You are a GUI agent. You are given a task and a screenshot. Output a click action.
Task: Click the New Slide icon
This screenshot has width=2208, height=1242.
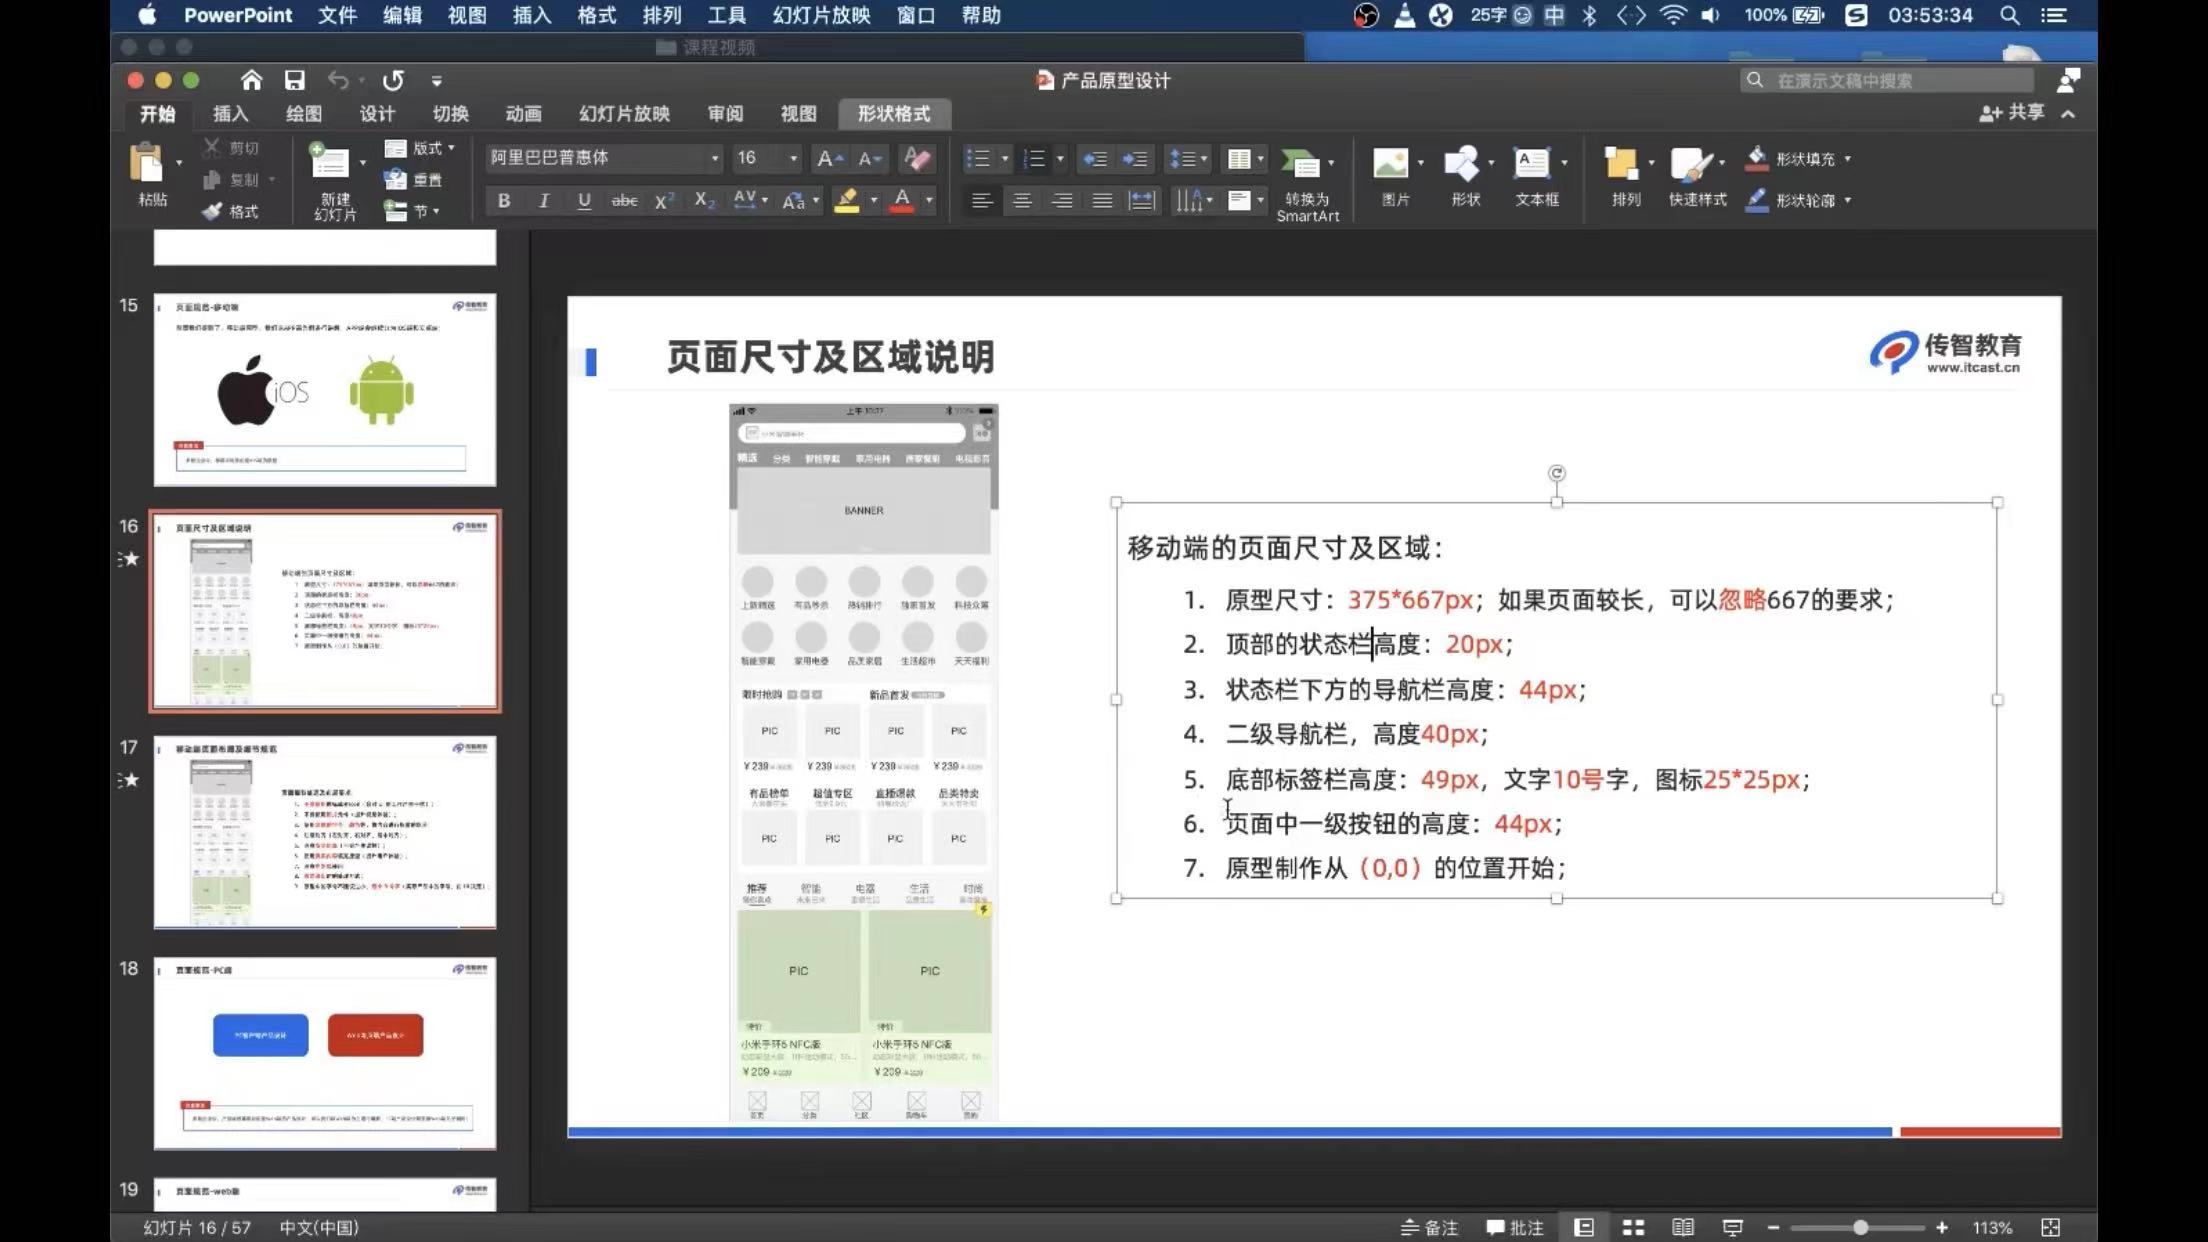click(329, 163)
